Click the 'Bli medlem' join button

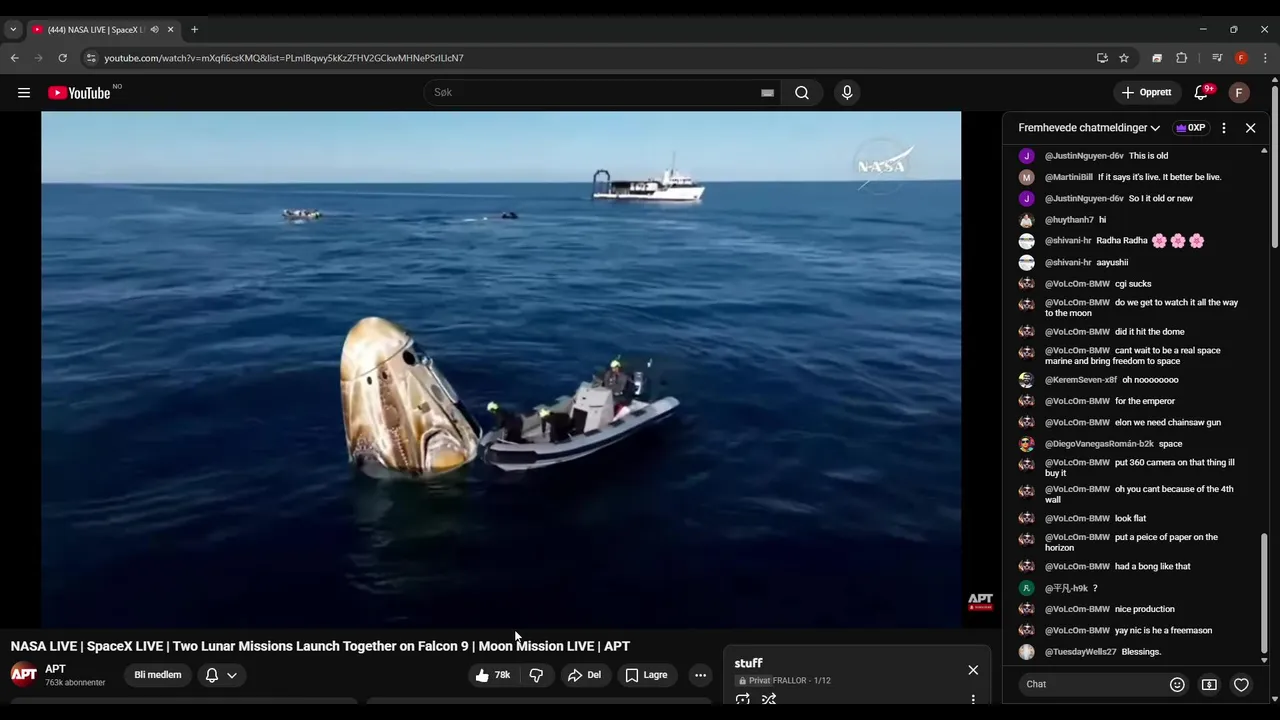[x=158, y=675]
